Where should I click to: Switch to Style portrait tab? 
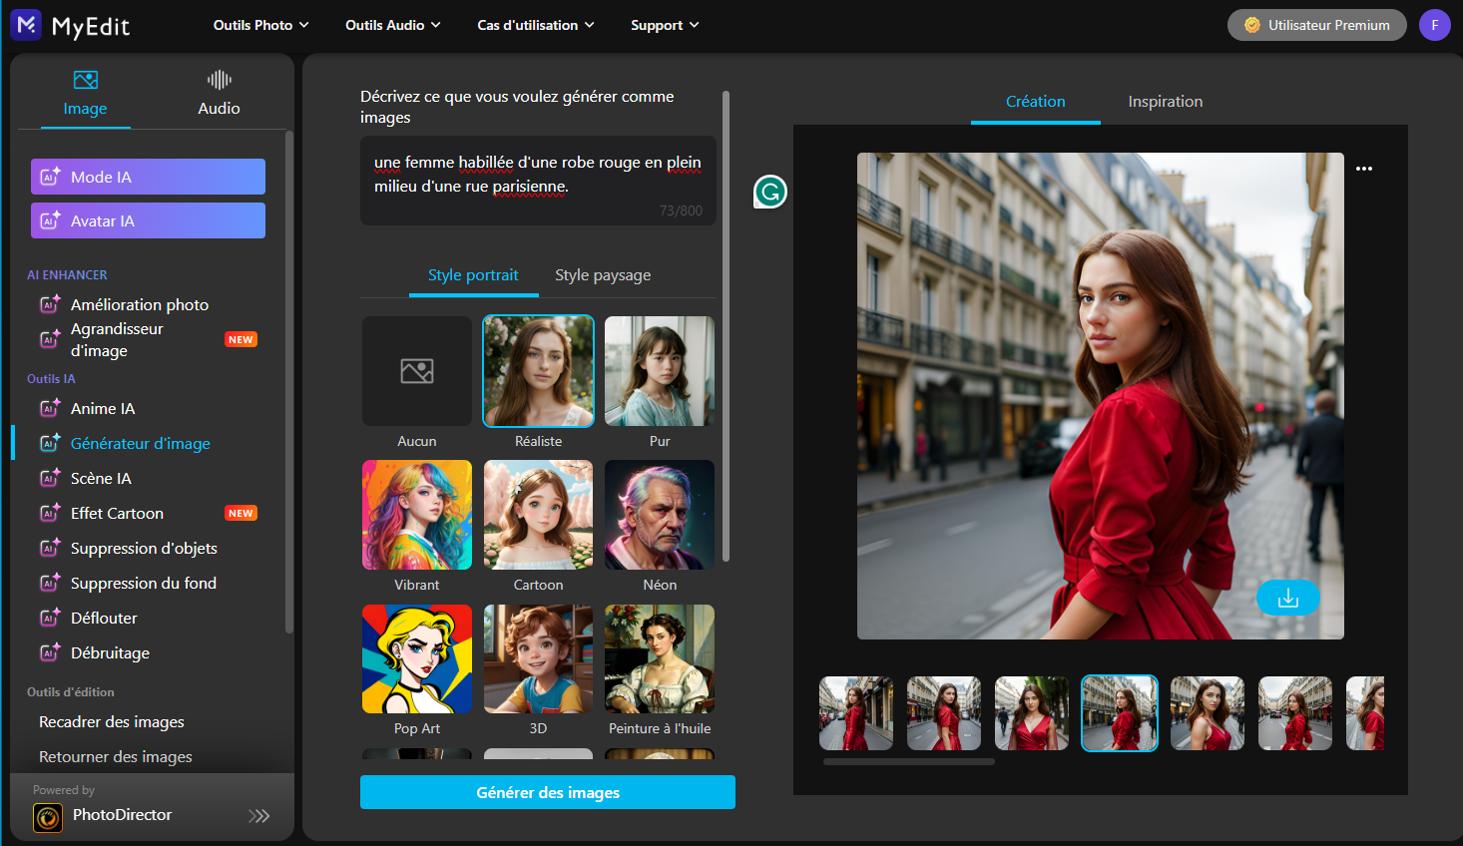(473, 275)
